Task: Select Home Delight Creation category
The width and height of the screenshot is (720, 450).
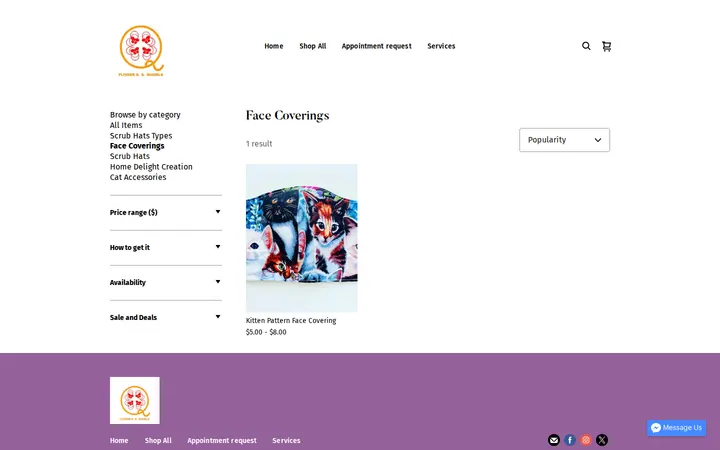Action: pos(151,167)
